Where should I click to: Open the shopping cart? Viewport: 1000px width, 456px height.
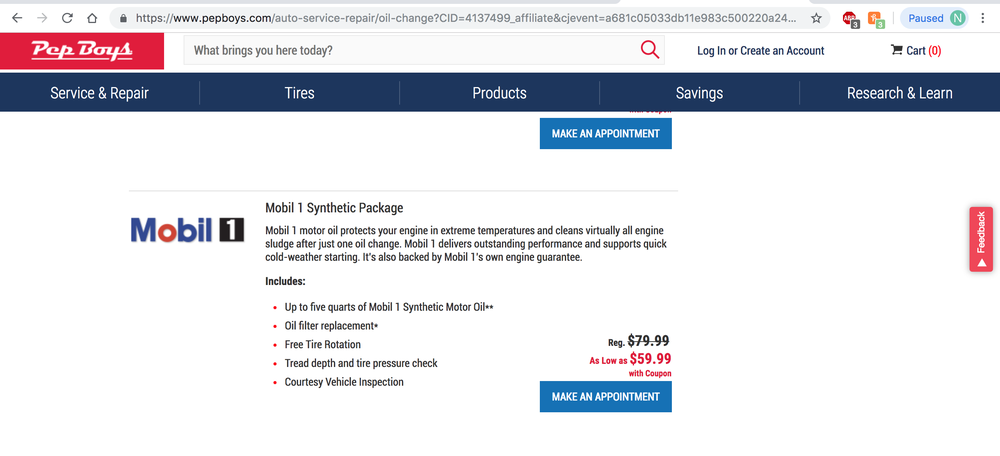tap(915, 51)
